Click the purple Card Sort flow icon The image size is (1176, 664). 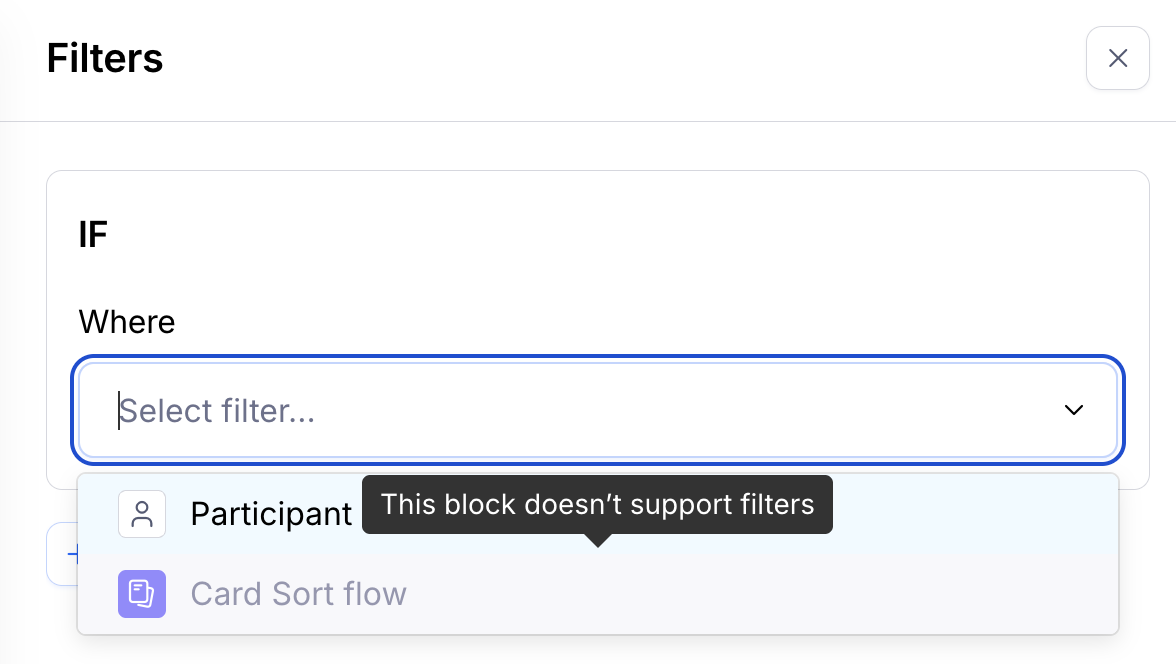(142, 594)
